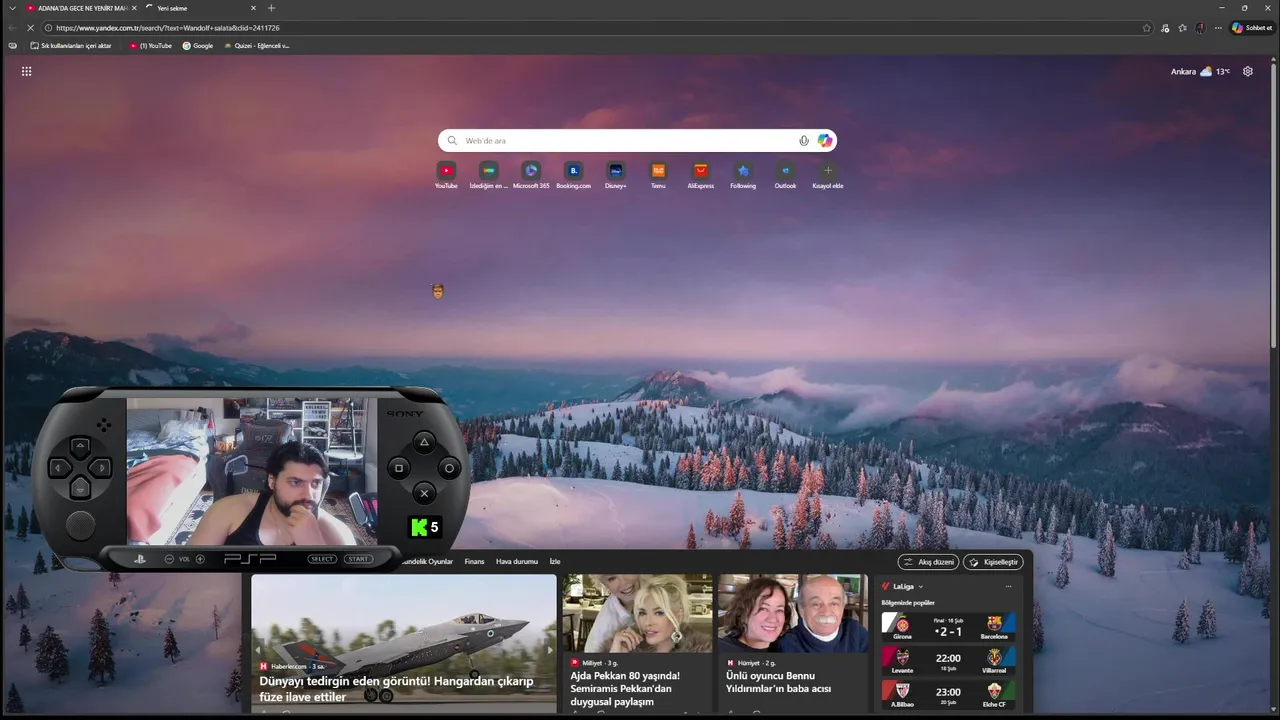This screenshot has width=1280, height=720.
Task: Open the Sohbet et Copilot button
Action: pyautogui.click(x=1252, y=28)
